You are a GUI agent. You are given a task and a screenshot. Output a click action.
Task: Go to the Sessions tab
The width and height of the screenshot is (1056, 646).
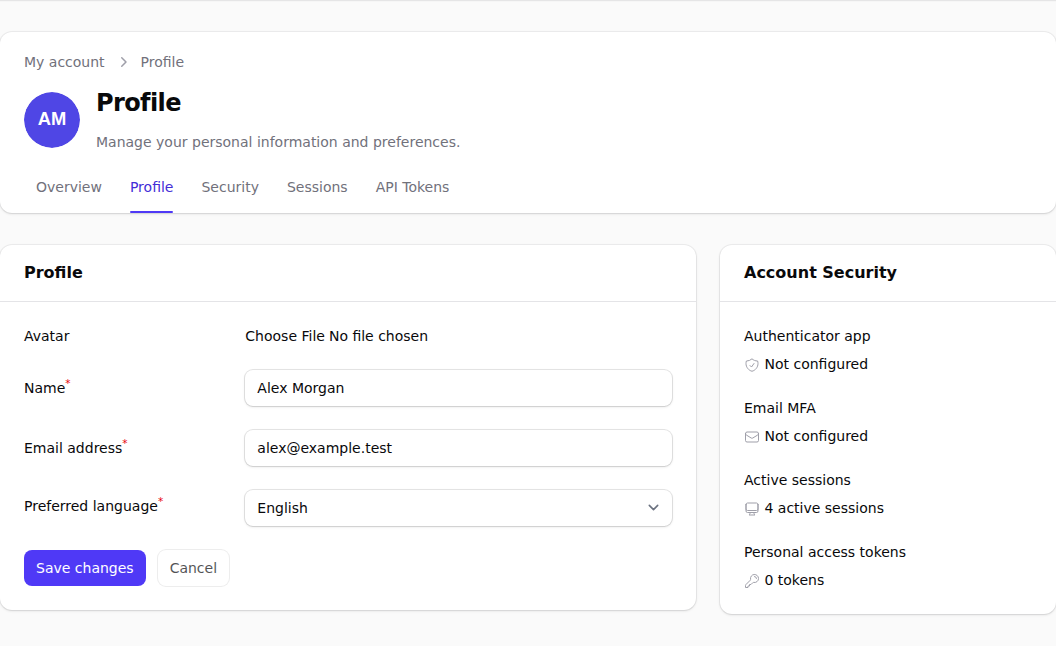[317, 187]
